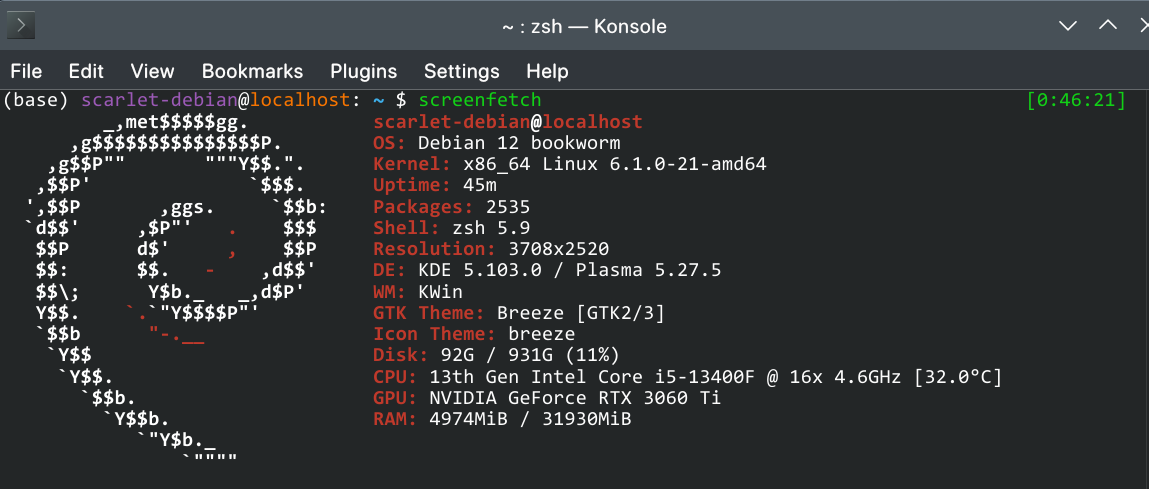The width and height of the screenshot is (1149, 489).
Task: Open the Plugins menu
Action: point(363,71)
